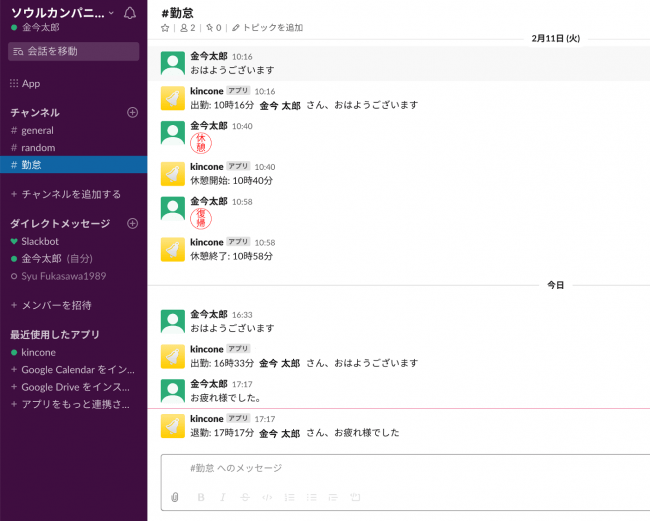The height and width of the screenshot is (521, 650).
Task: Click the attach file paperclip icon
Action: [x=174, y=497]
